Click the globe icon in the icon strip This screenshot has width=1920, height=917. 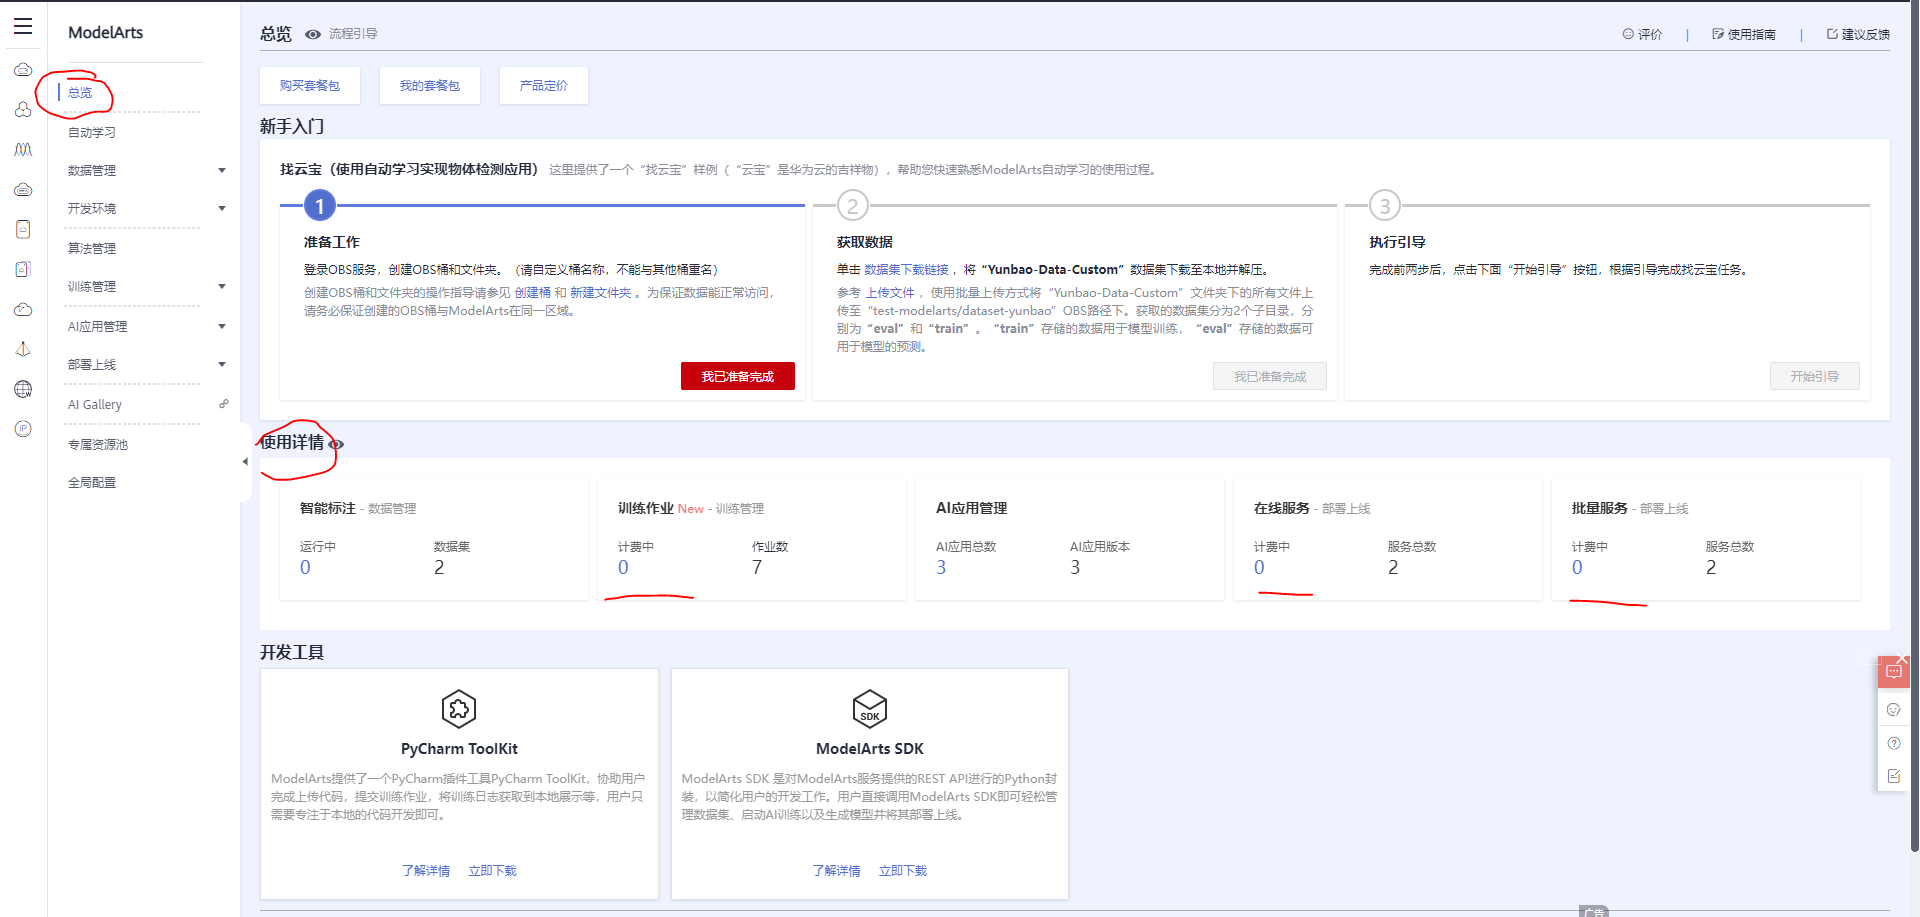23,389
